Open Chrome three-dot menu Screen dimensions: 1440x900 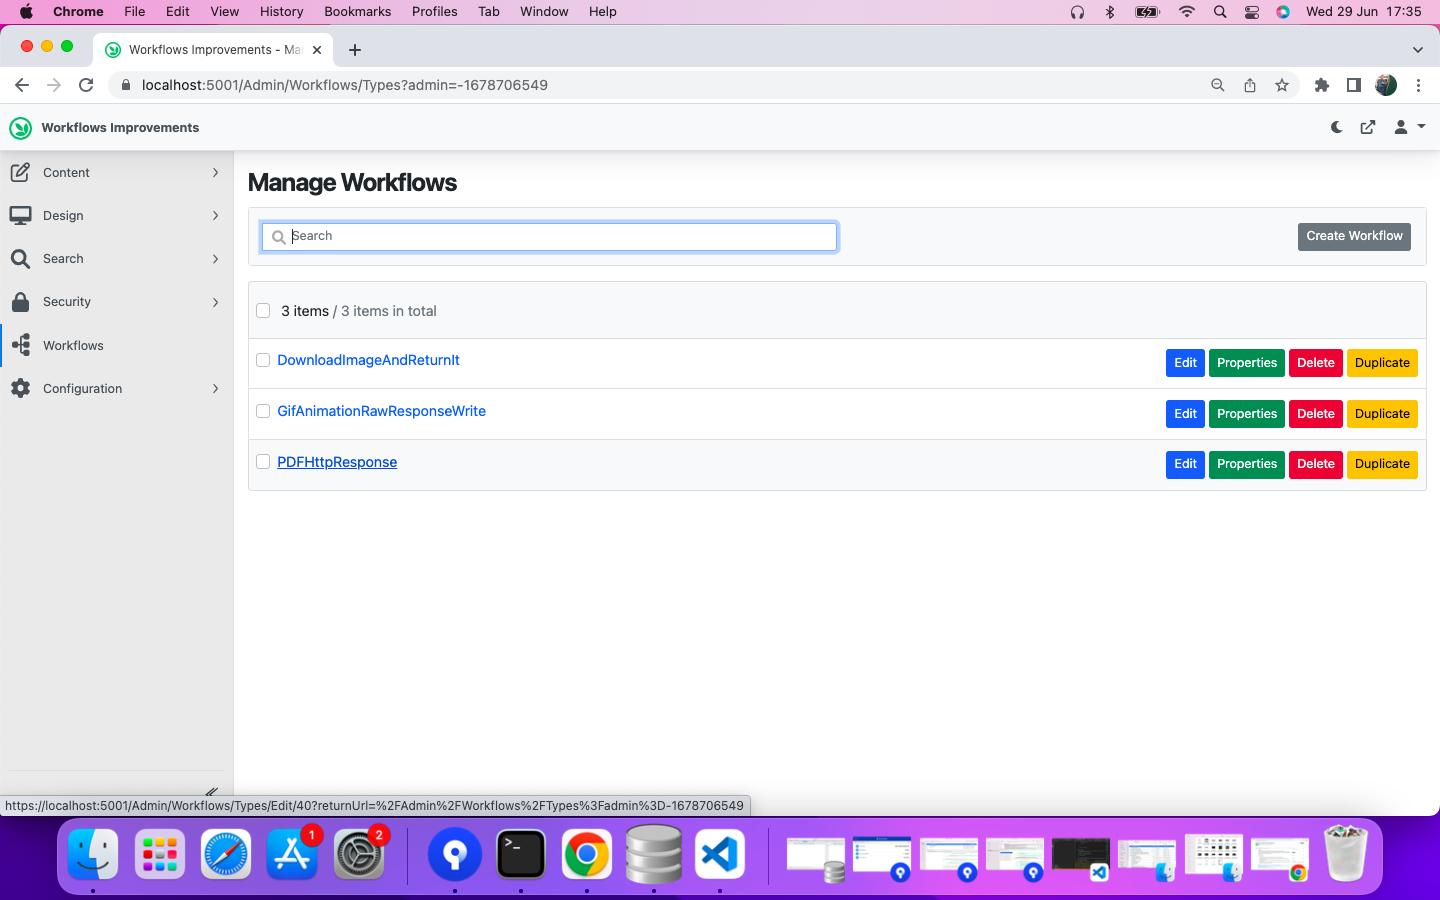1418,85
